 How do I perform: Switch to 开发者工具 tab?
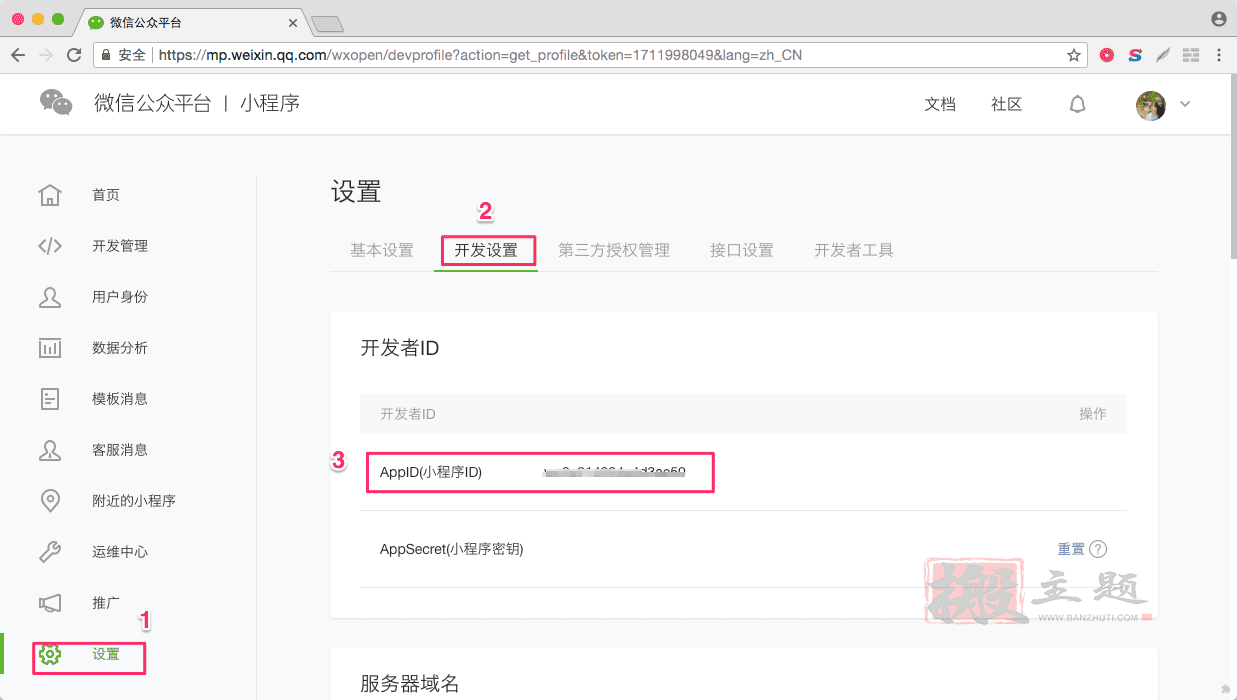(854, 250)
